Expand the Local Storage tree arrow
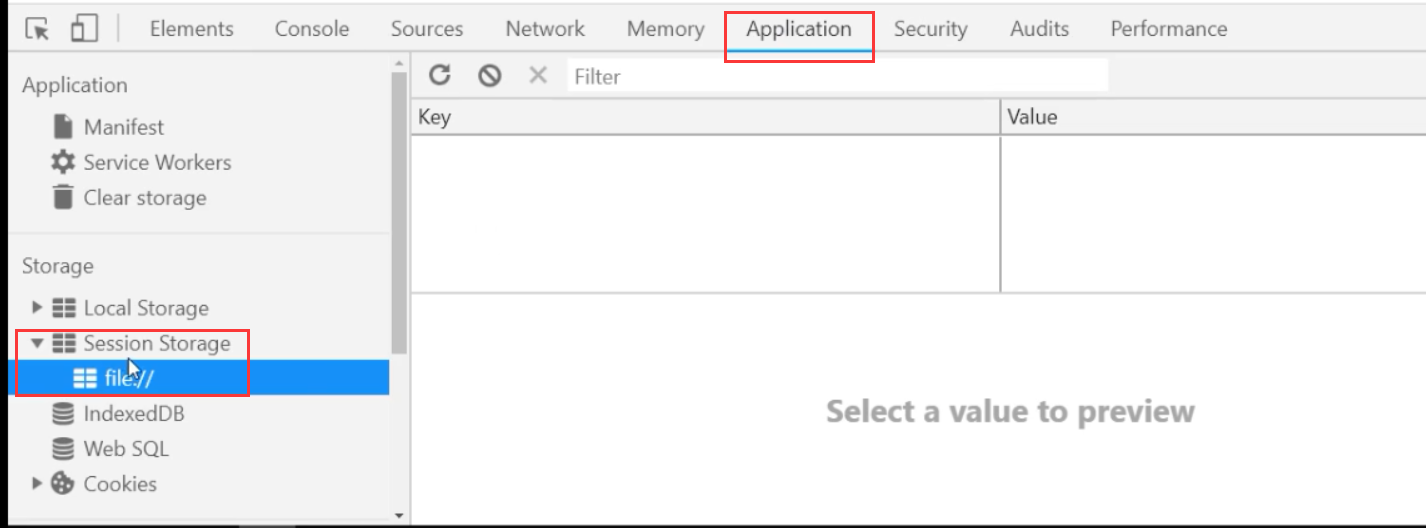Image resolution: width=1426 pixels, height=528 pixels. [38, 307]
